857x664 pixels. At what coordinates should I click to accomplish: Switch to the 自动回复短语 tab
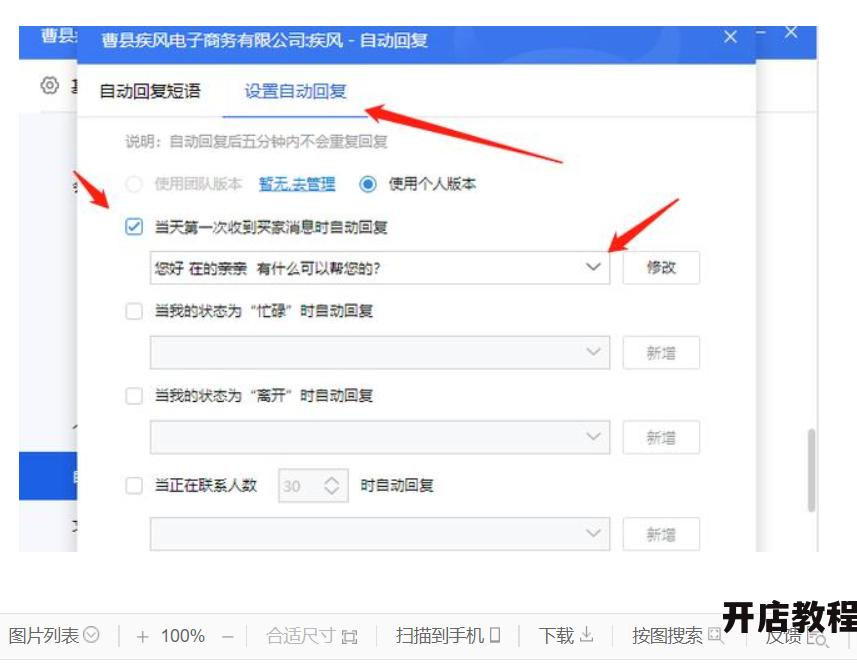[150, 91]
